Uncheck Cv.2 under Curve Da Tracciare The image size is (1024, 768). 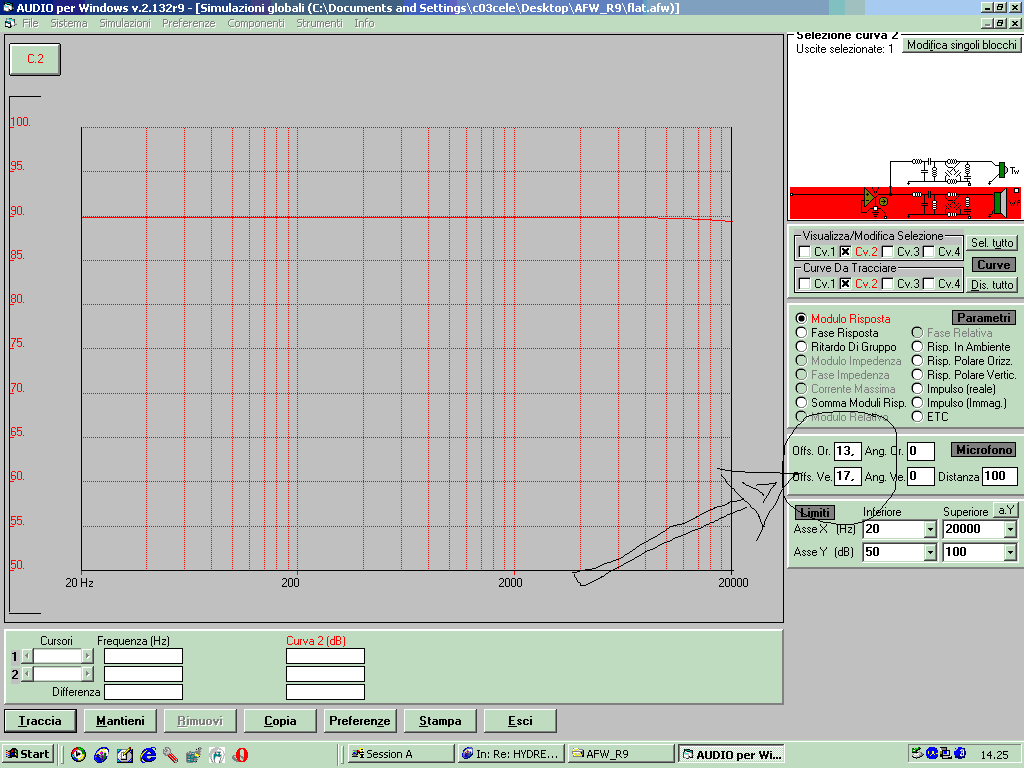pyautogui.click(x=845, y=283)
